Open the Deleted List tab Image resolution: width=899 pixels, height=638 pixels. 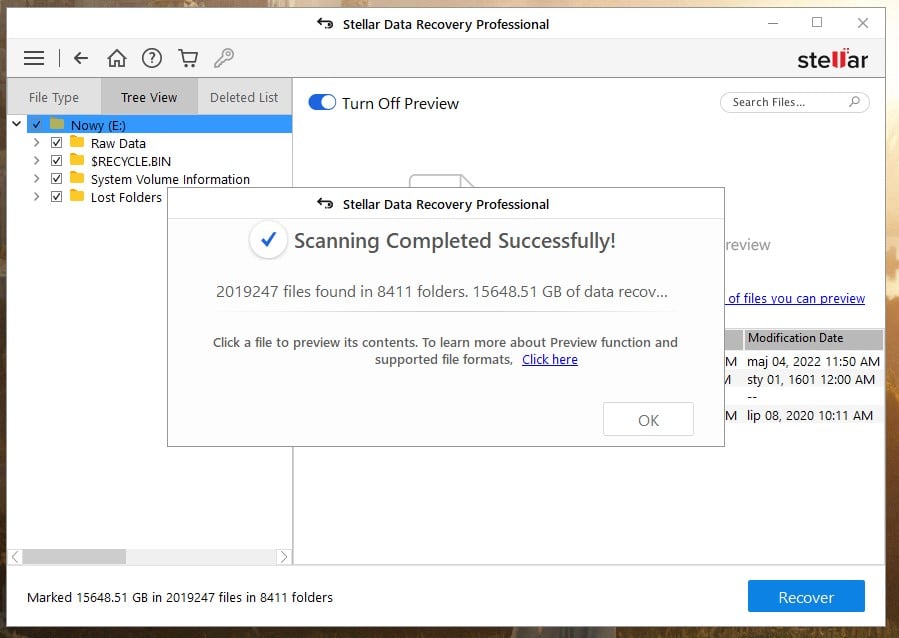244,97
